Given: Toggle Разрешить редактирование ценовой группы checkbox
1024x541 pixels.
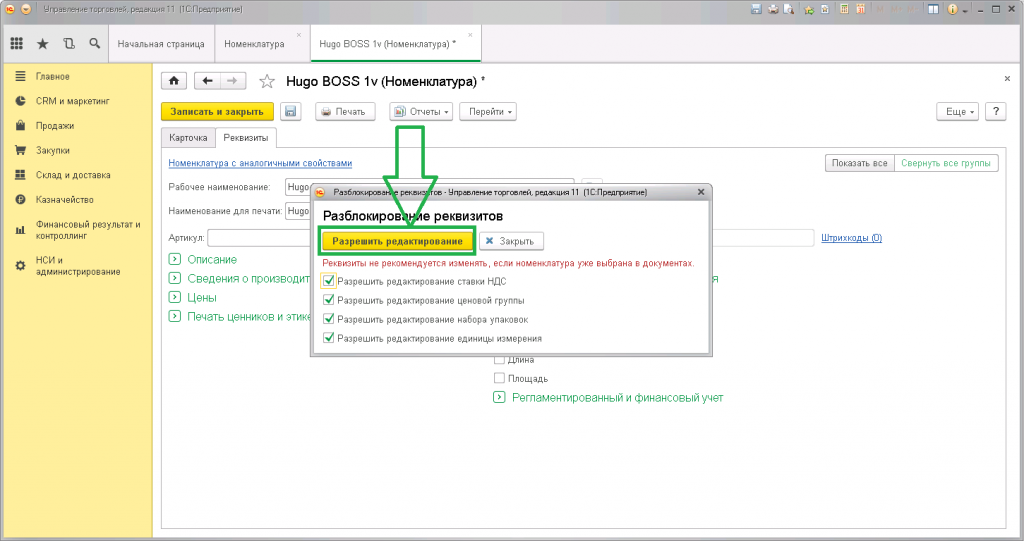Looking at the screenshot, I should click(x=328, y=301).
